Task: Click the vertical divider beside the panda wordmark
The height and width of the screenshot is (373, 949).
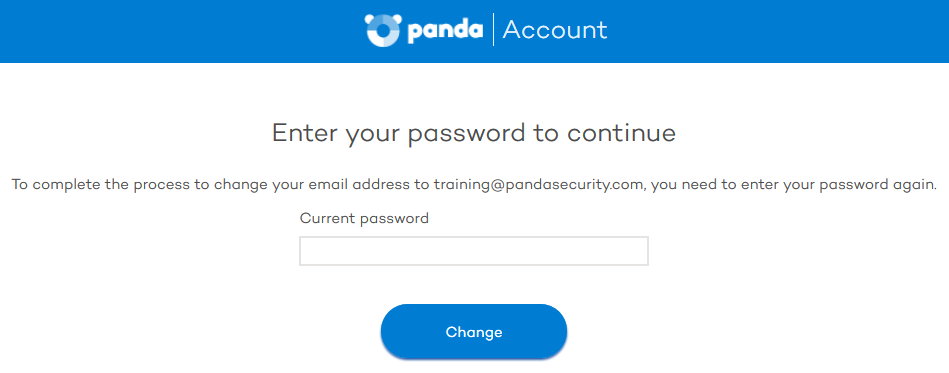Action: tap(493, 30)
